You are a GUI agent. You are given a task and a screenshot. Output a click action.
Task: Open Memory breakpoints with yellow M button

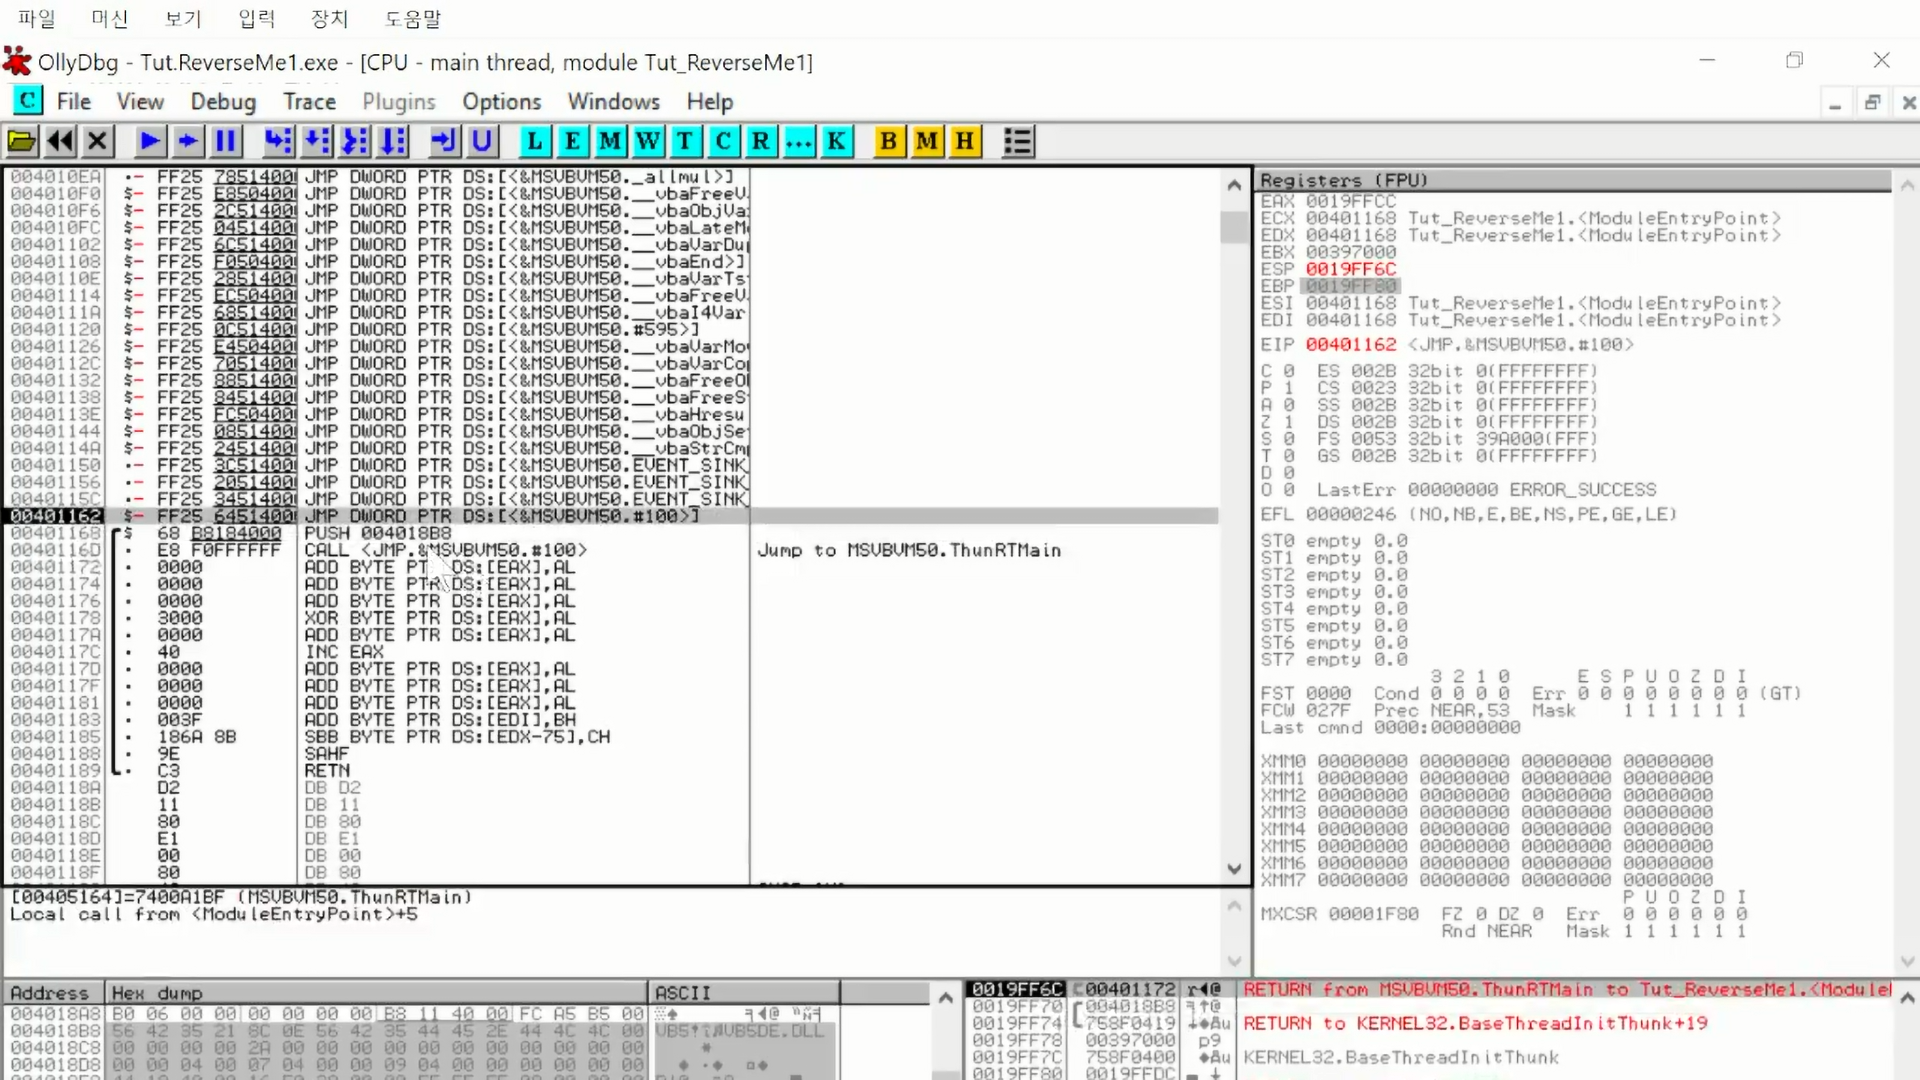tap(927, 142)
